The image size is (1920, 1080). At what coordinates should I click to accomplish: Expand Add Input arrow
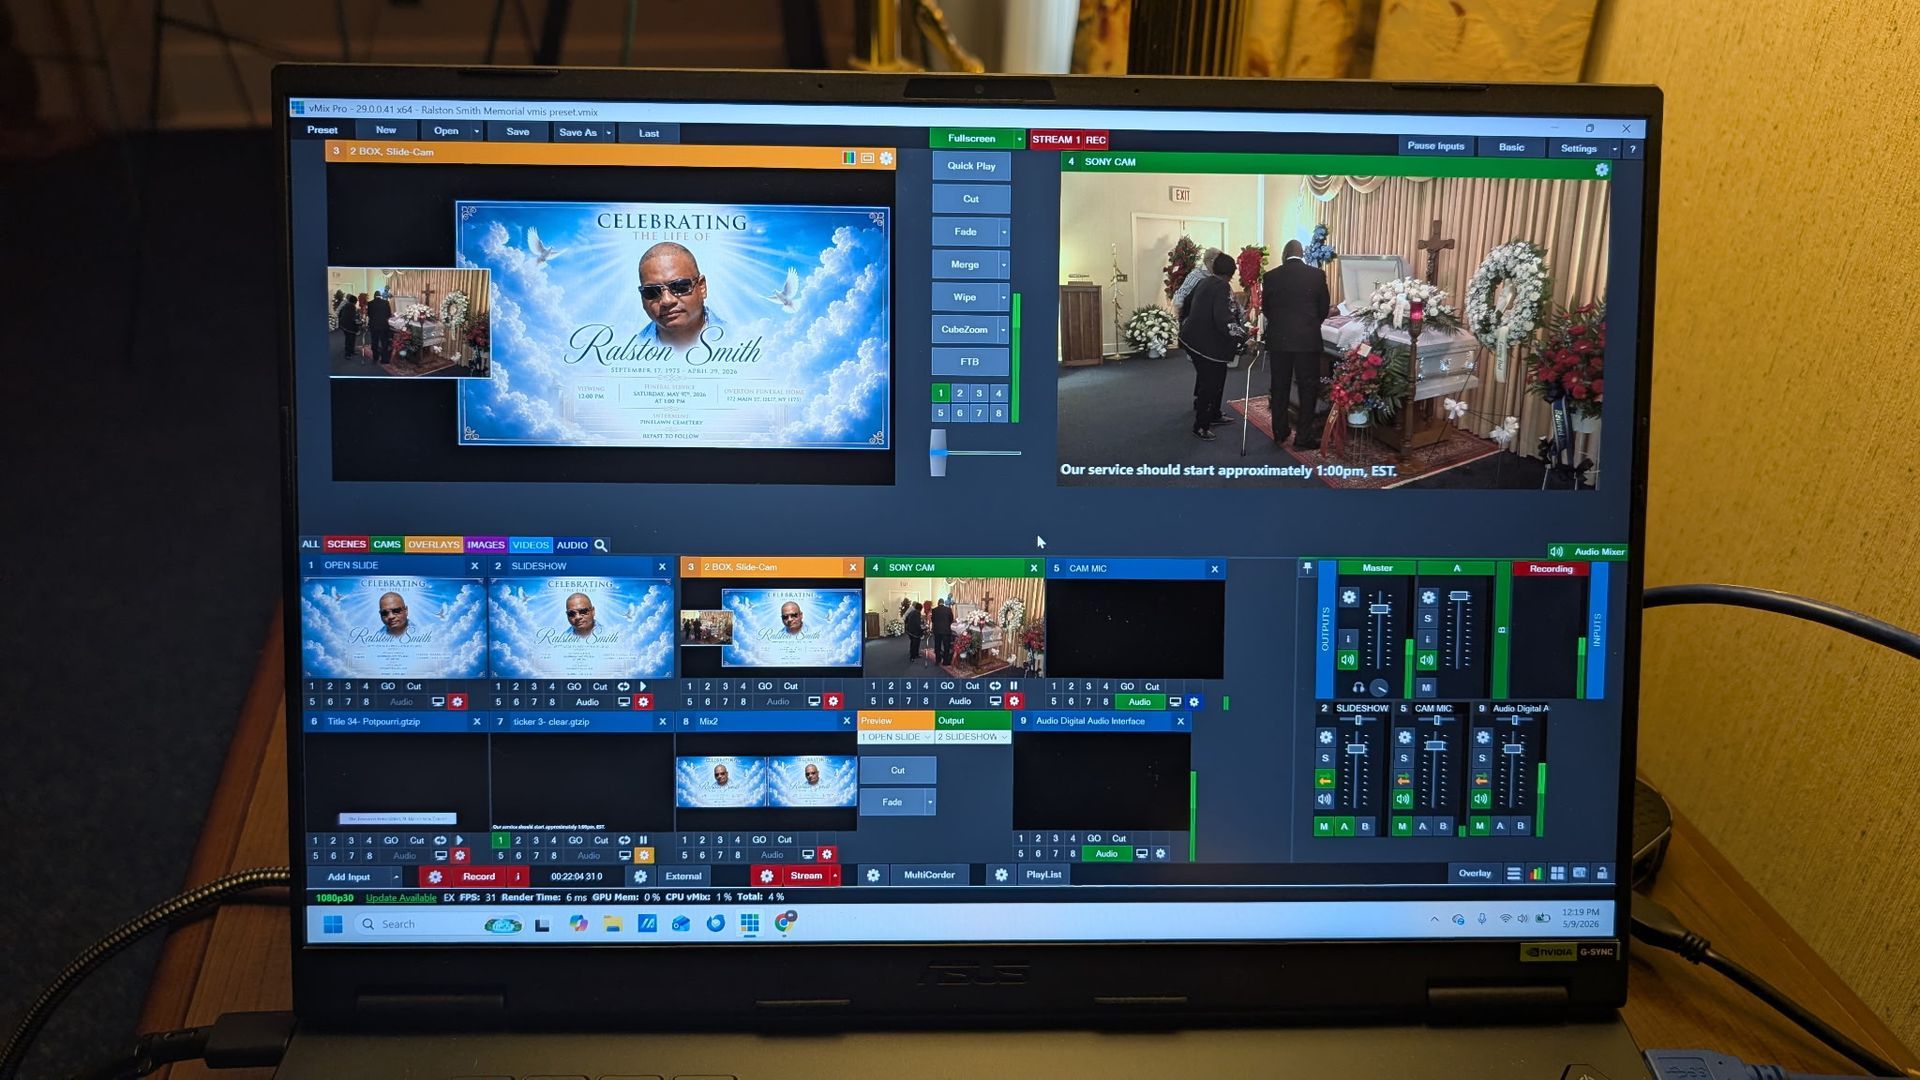click(x=396, y=878)
